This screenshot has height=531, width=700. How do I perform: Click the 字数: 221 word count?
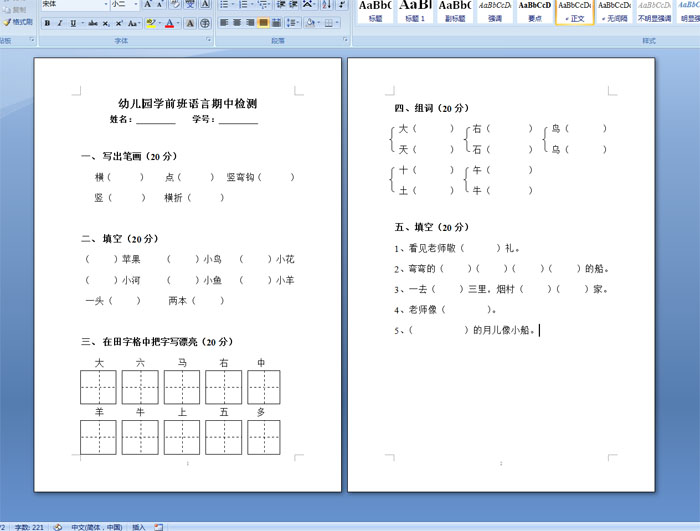(x=29, y=527)
